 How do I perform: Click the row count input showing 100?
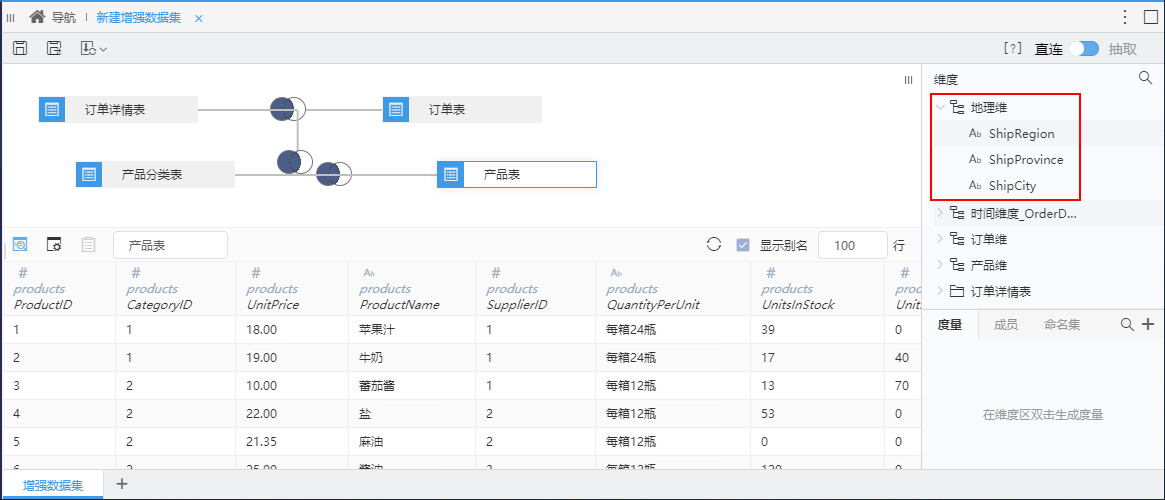[852, 245]
